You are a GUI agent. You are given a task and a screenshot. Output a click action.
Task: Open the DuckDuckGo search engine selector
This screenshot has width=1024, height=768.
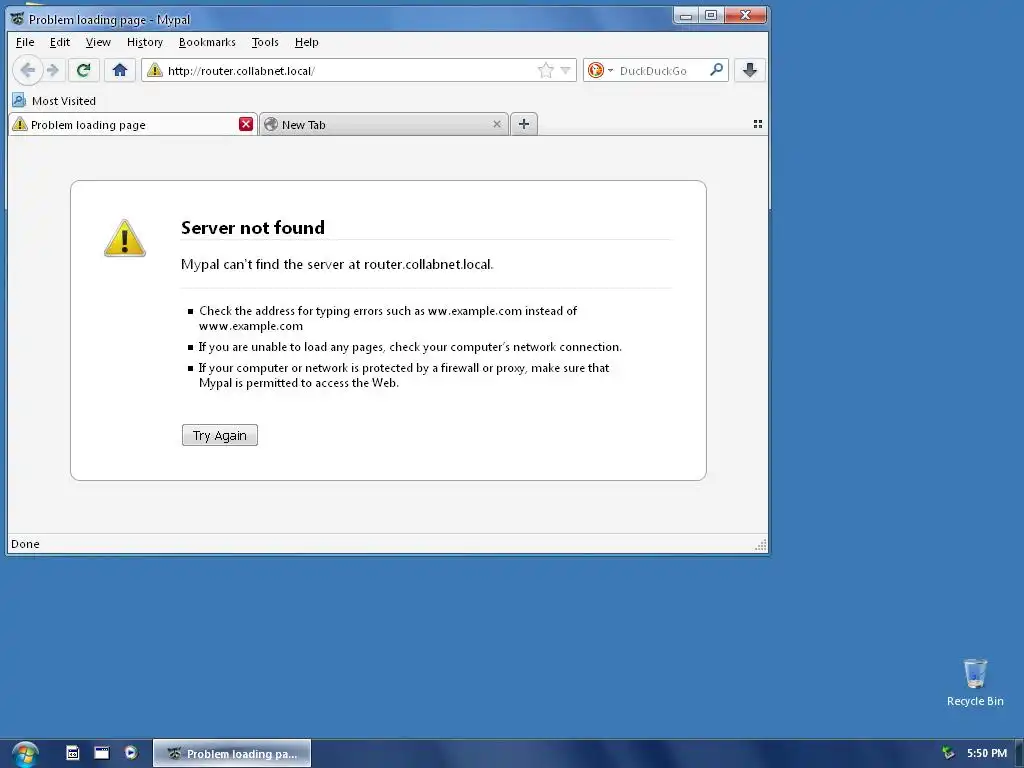[x=600, y=70]
